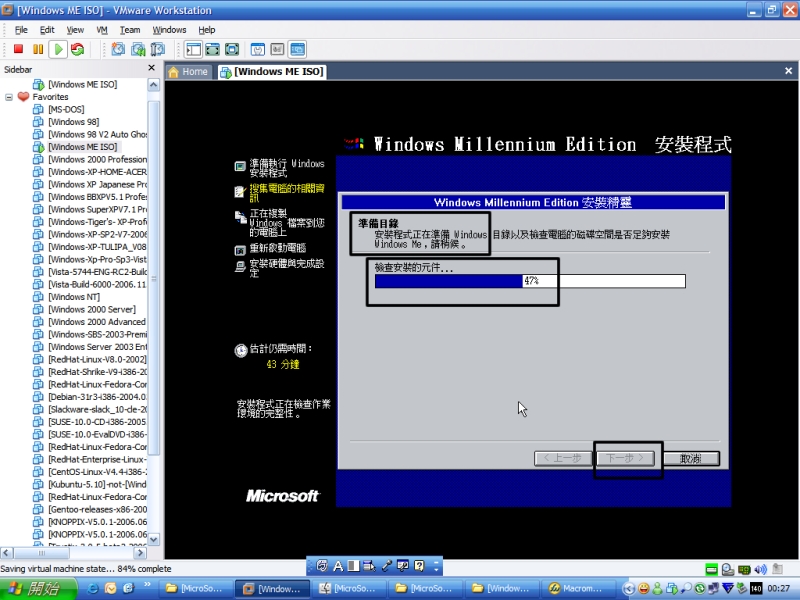800x600 pixels.
Task: Open the Help menu
Action: 207,30
